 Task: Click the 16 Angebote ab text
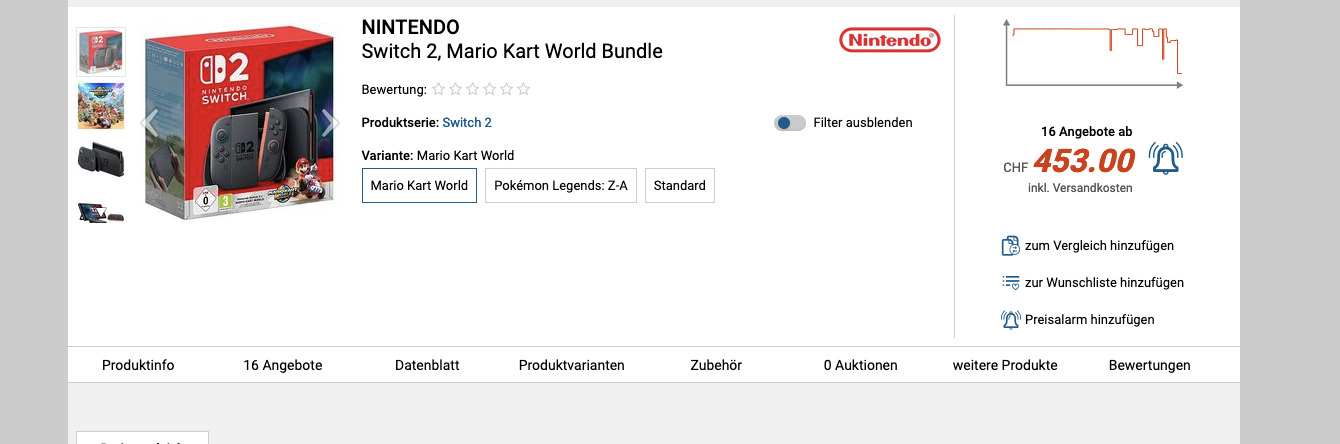point(1086,132)
